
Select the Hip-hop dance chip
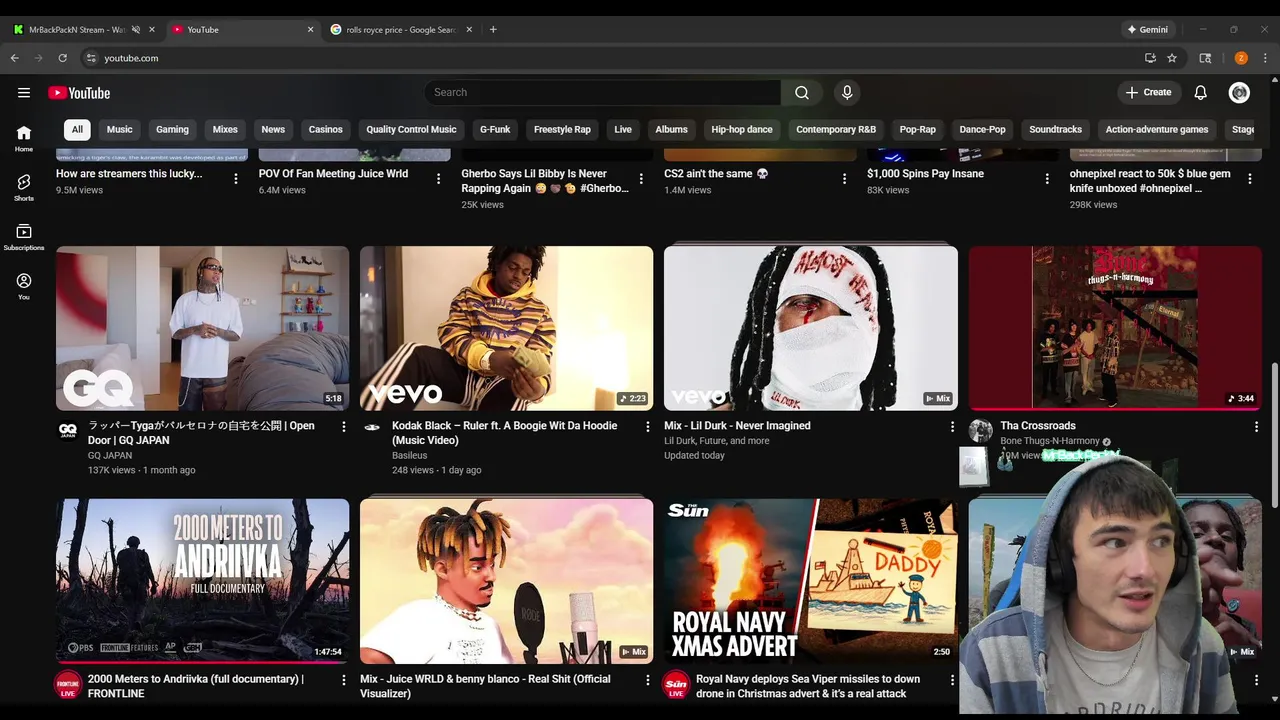[x=742, y=129]
